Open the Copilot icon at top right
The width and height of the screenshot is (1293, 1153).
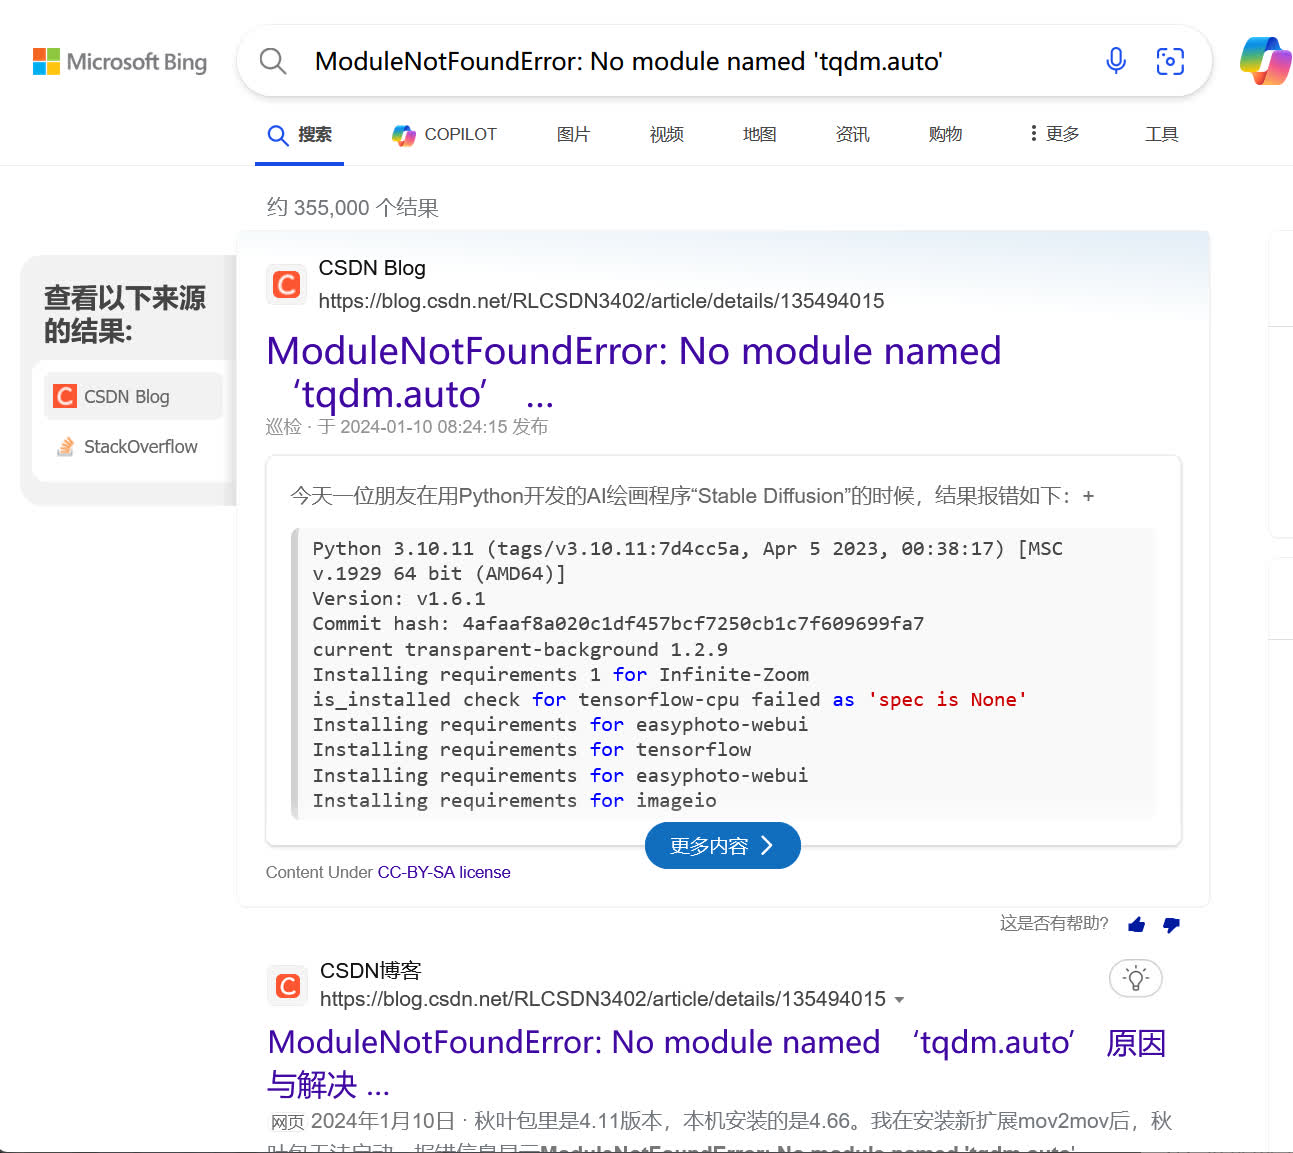[1265, 61]
